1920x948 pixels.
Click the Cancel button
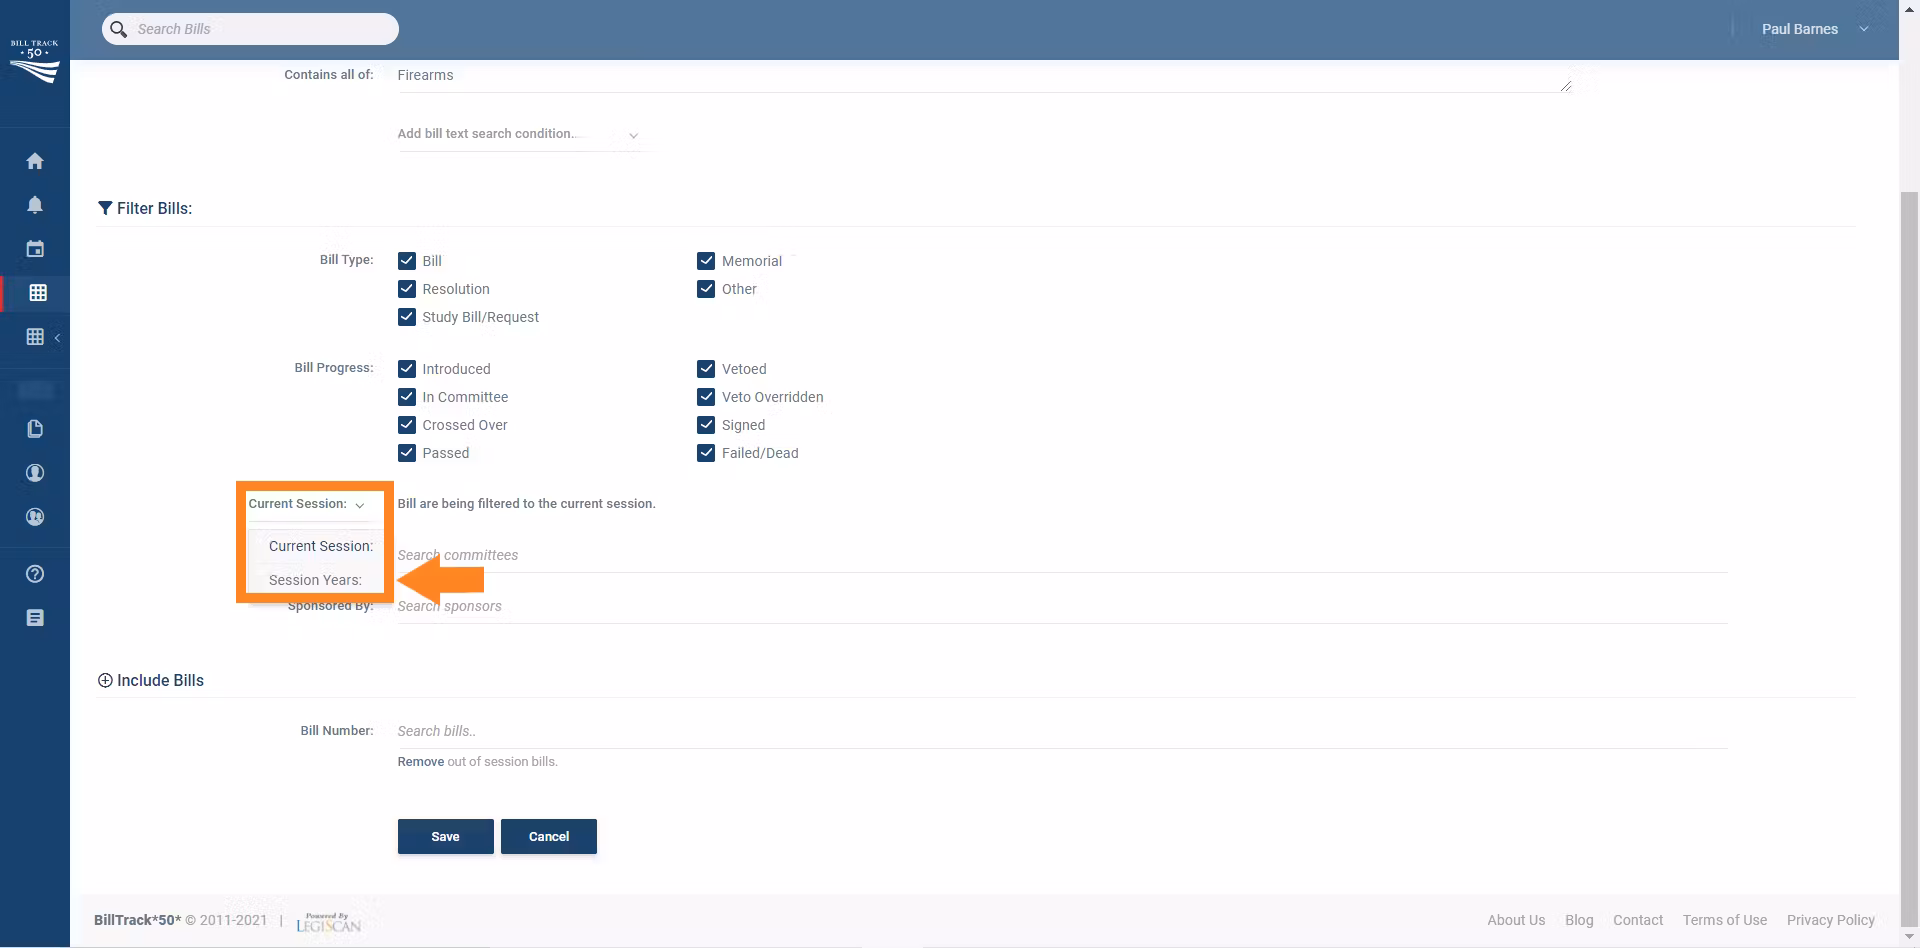tap(548, 837)
